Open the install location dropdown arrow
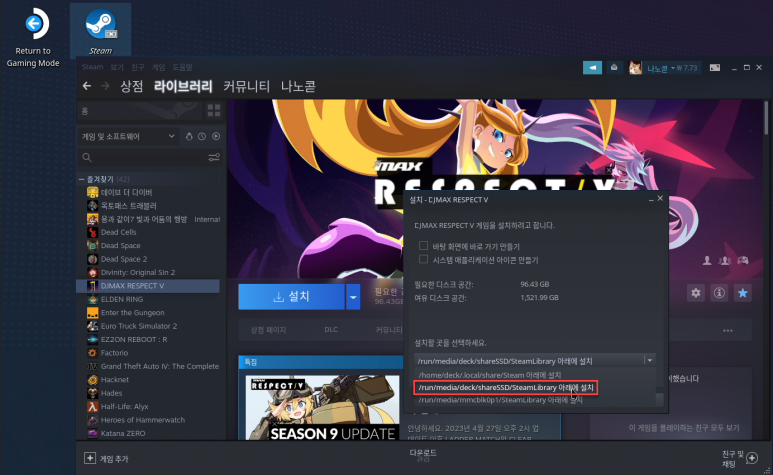 pyautogui.click(x=650, y=360)
